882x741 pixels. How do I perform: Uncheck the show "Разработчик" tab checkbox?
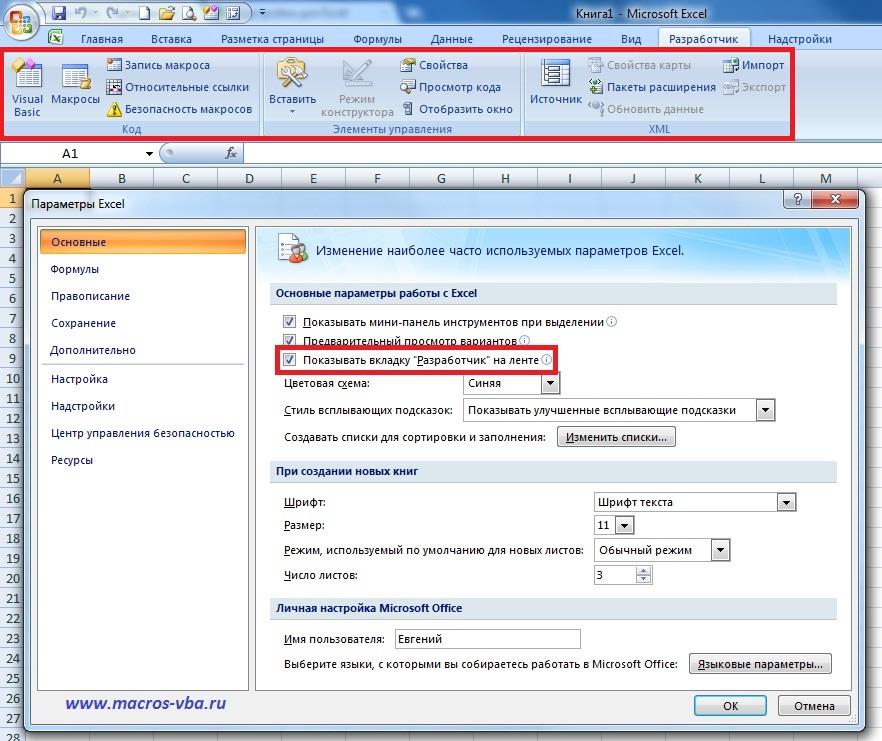[x=289, y=360]
